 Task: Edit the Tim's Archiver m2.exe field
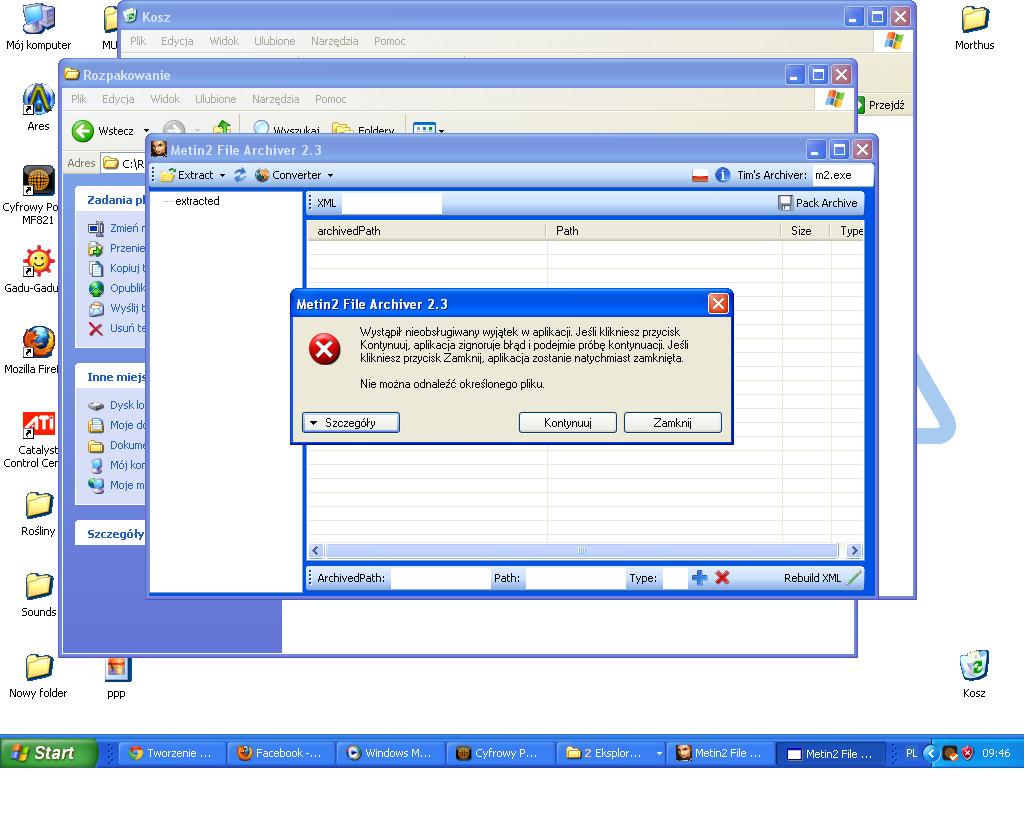(842, 175)
